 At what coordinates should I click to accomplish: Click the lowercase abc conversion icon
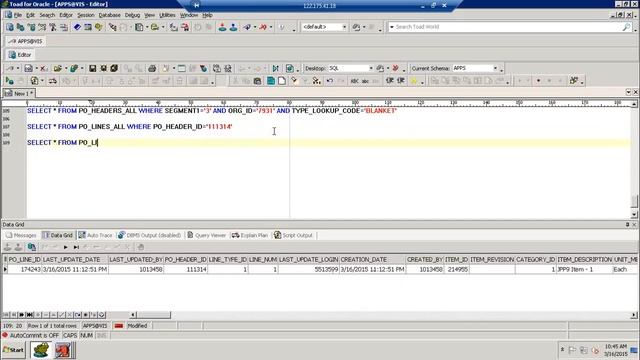(365, 81)
